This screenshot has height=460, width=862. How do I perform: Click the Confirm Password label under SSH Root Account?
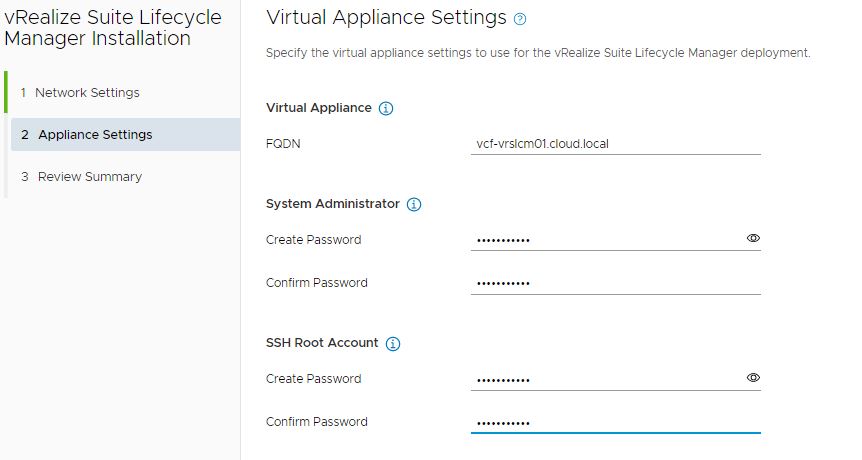[x=316, y=422]
